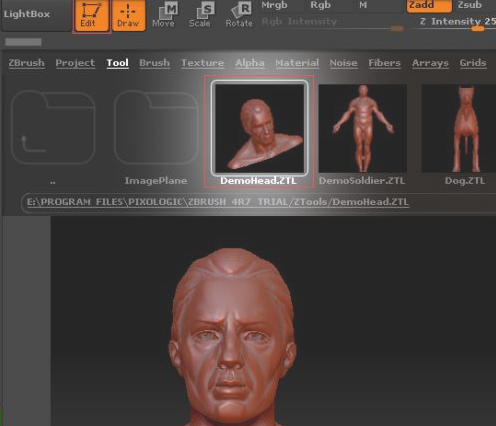The width and height of the screenshot is (496, 426).
Task: Open the Grids LightBox tab
Action: [473, 63]
